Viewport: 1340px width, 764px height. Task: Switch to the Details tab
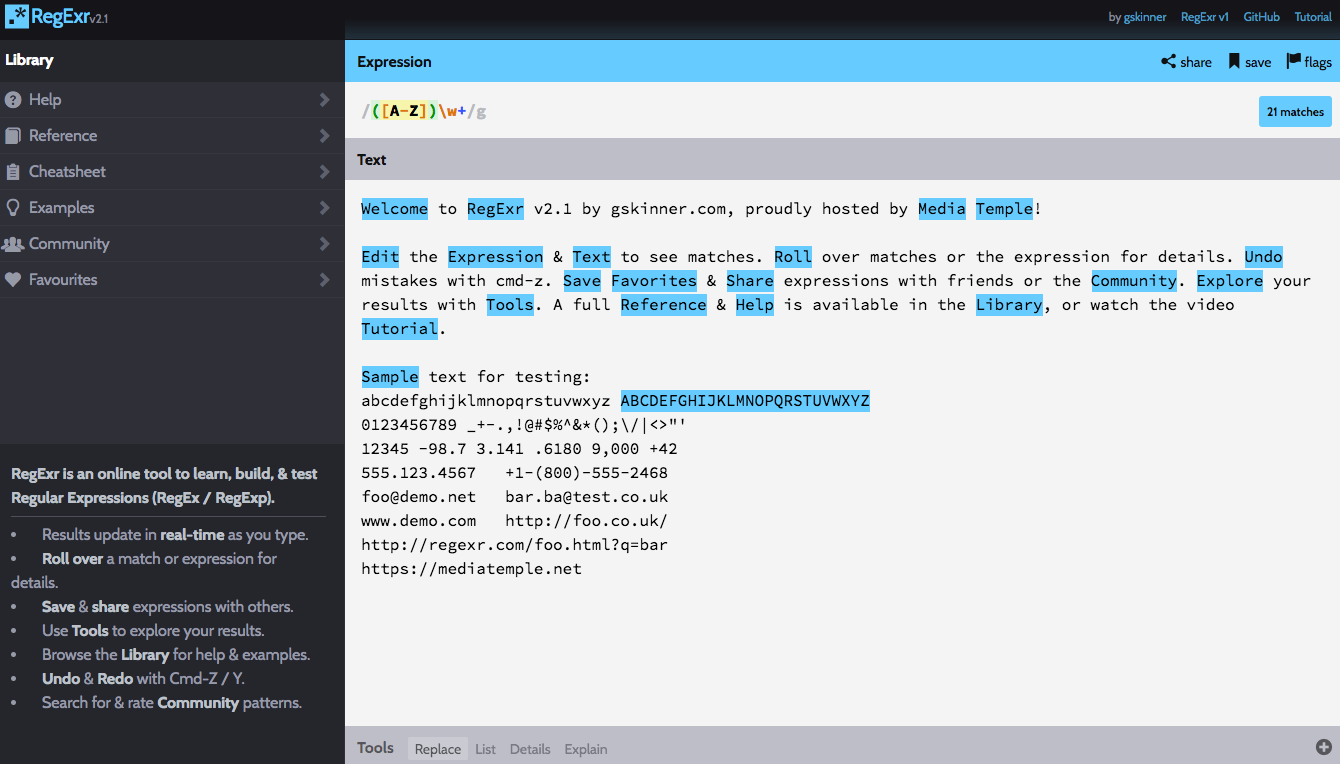[x=530, y=749]
